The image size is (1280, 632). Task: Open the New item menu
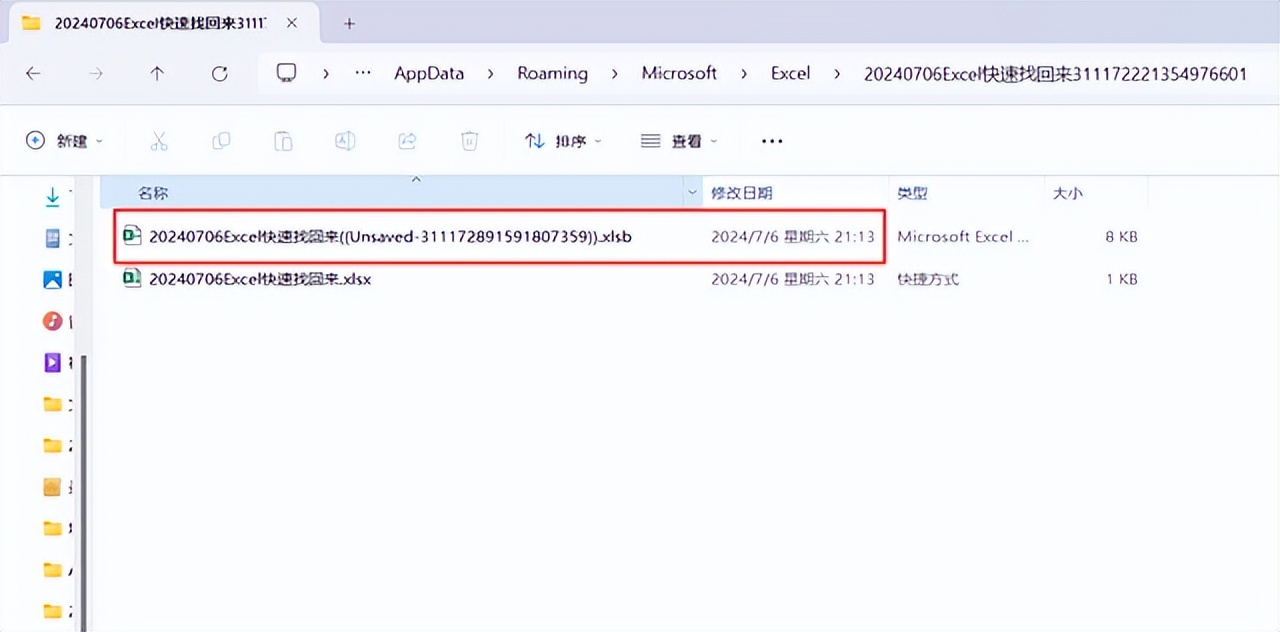[x=64, y=141]
